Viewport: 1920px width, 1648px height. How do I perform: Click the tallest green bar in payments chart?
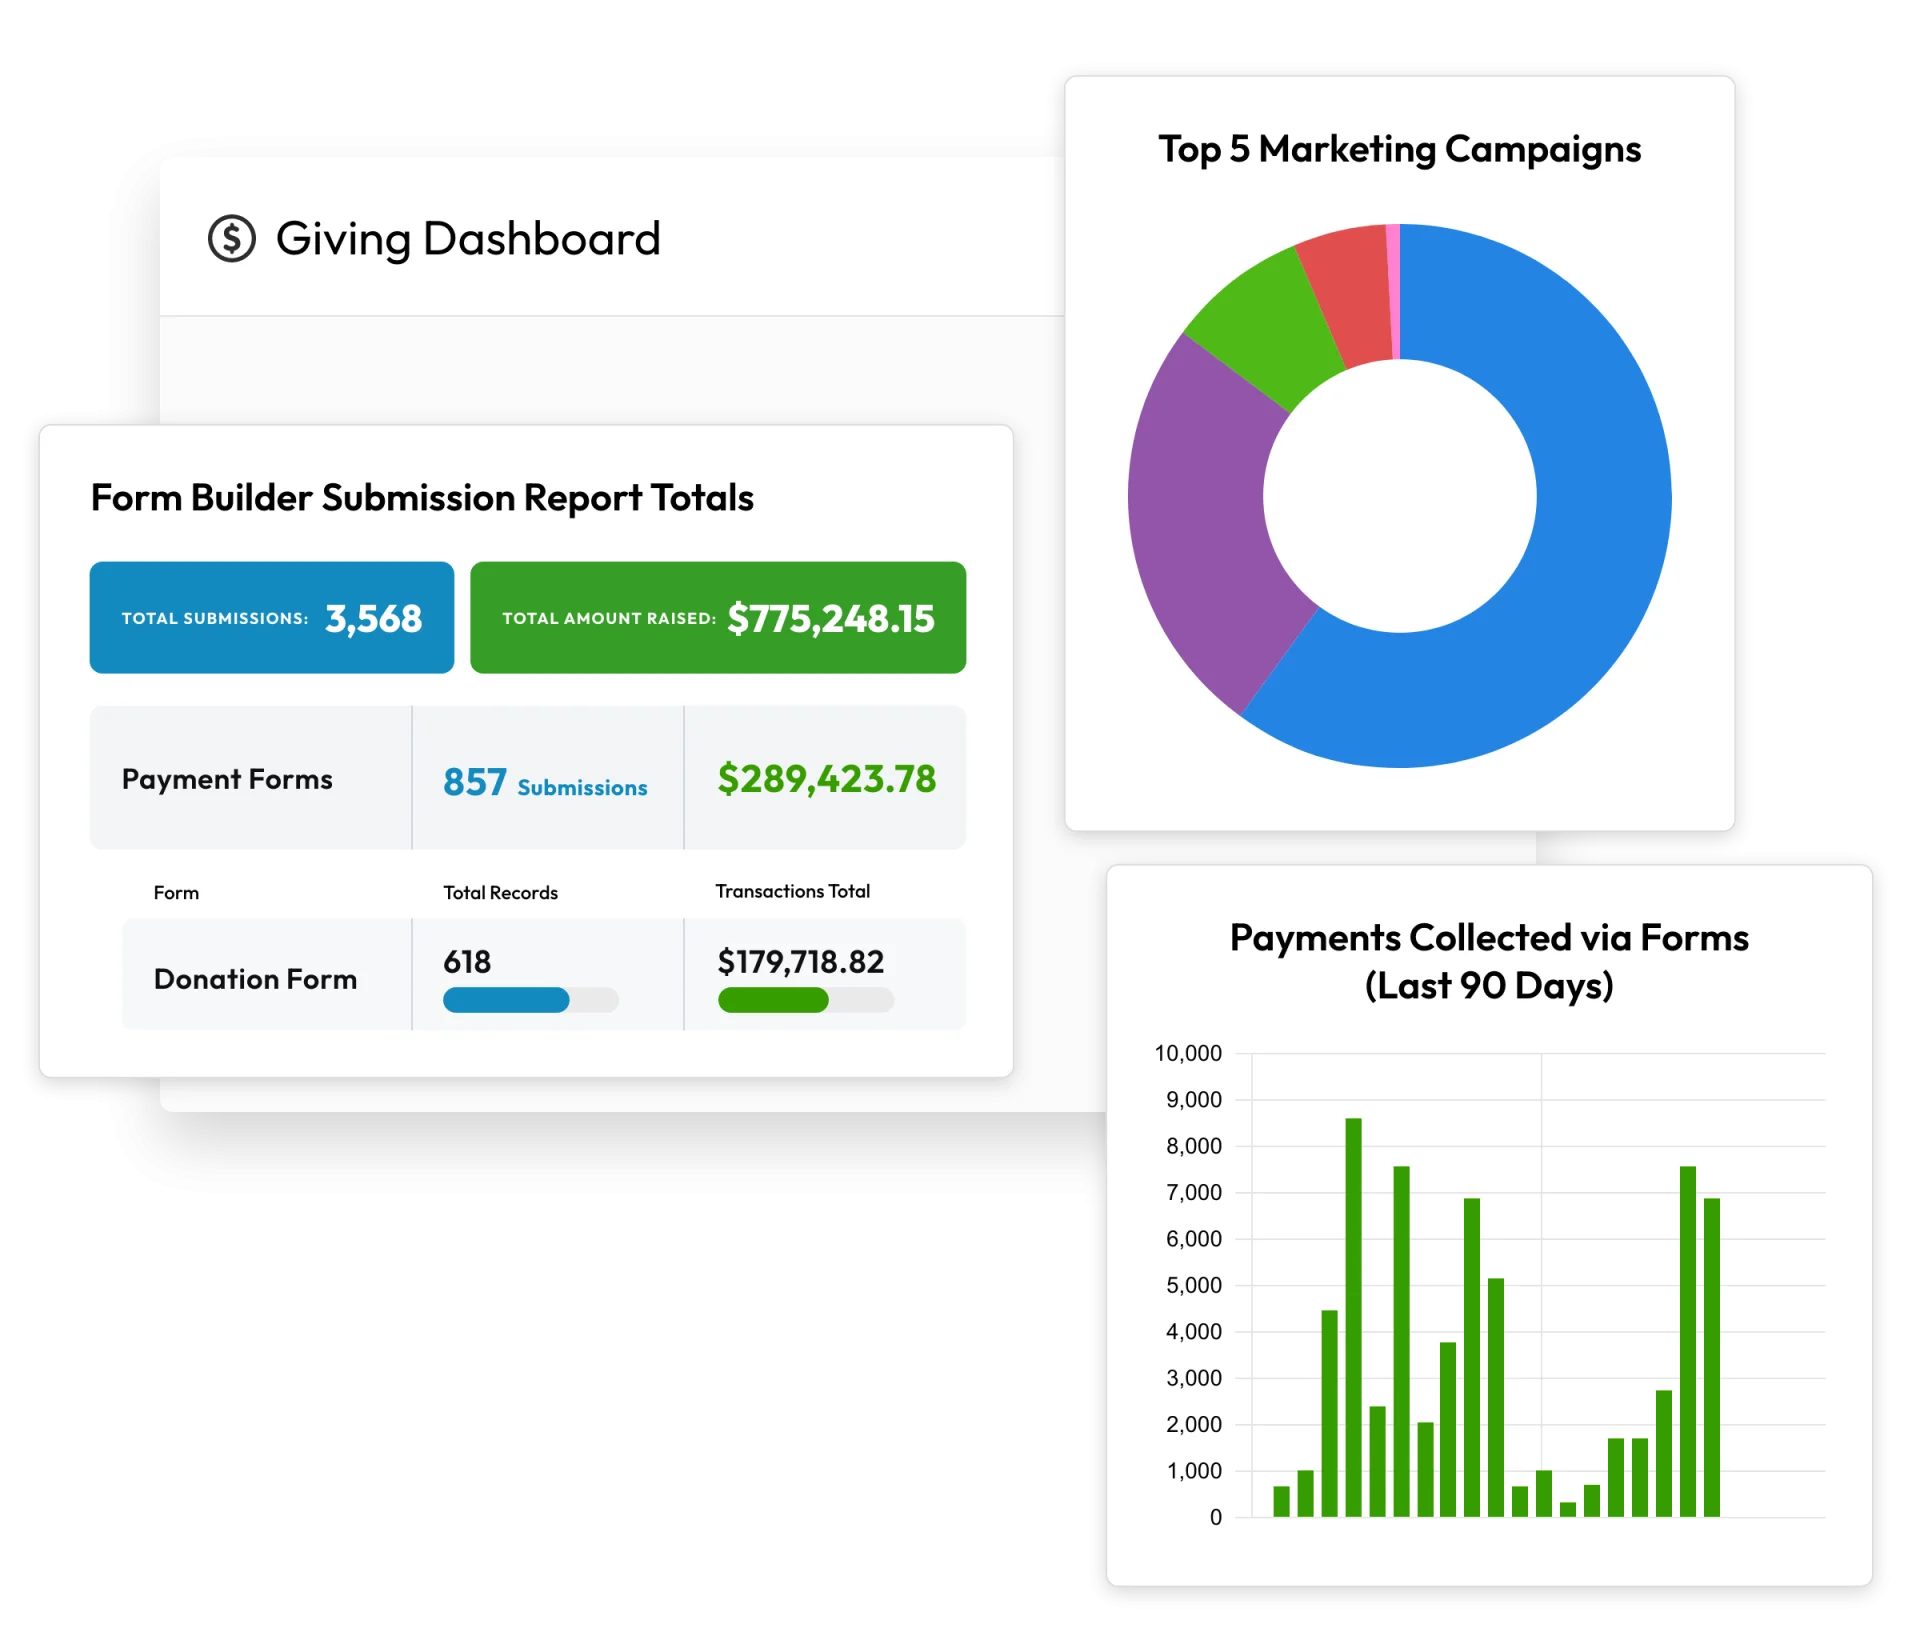1353,1320
